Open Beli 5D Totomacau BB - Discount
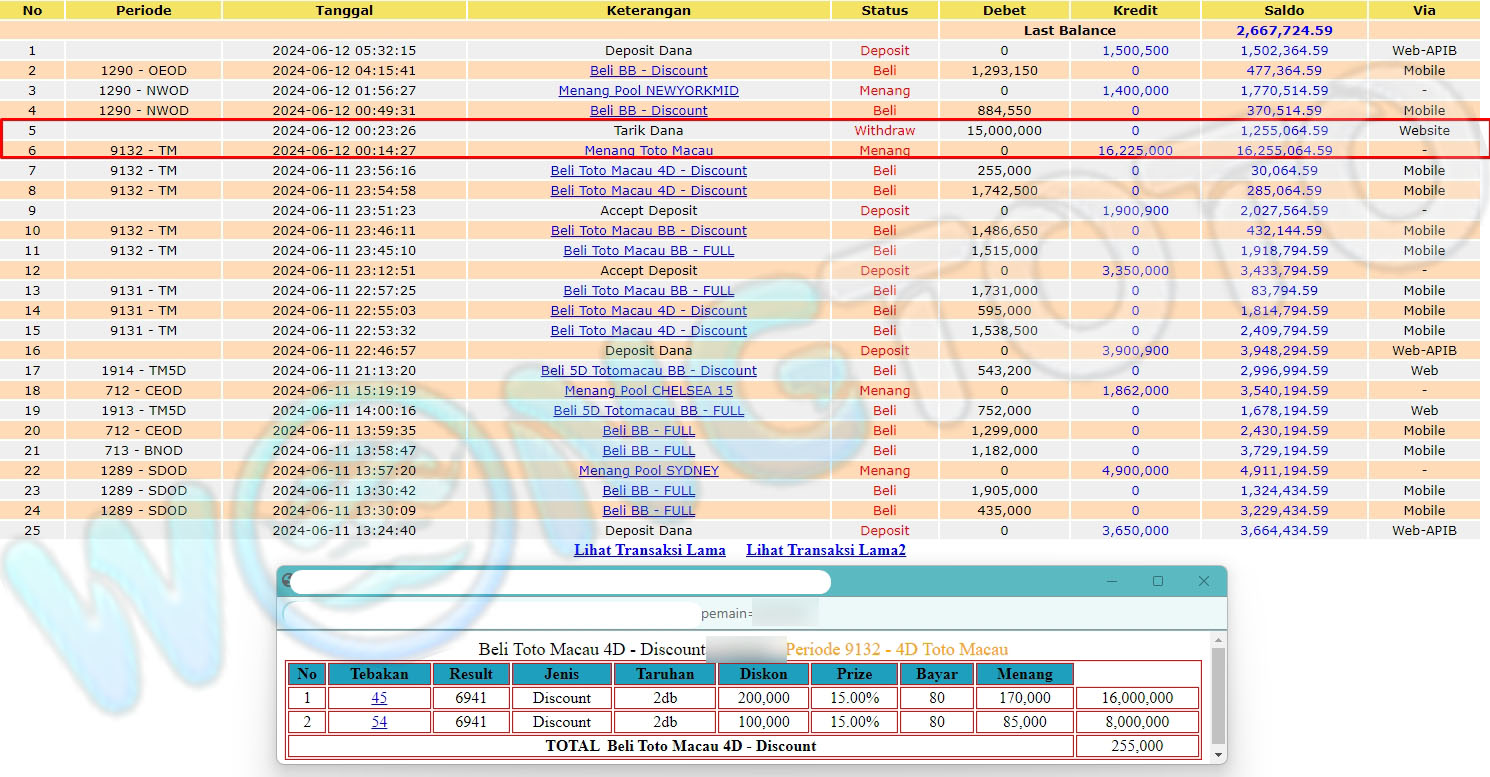This screenshot has width=1490, height=777. tap(648, 371)
